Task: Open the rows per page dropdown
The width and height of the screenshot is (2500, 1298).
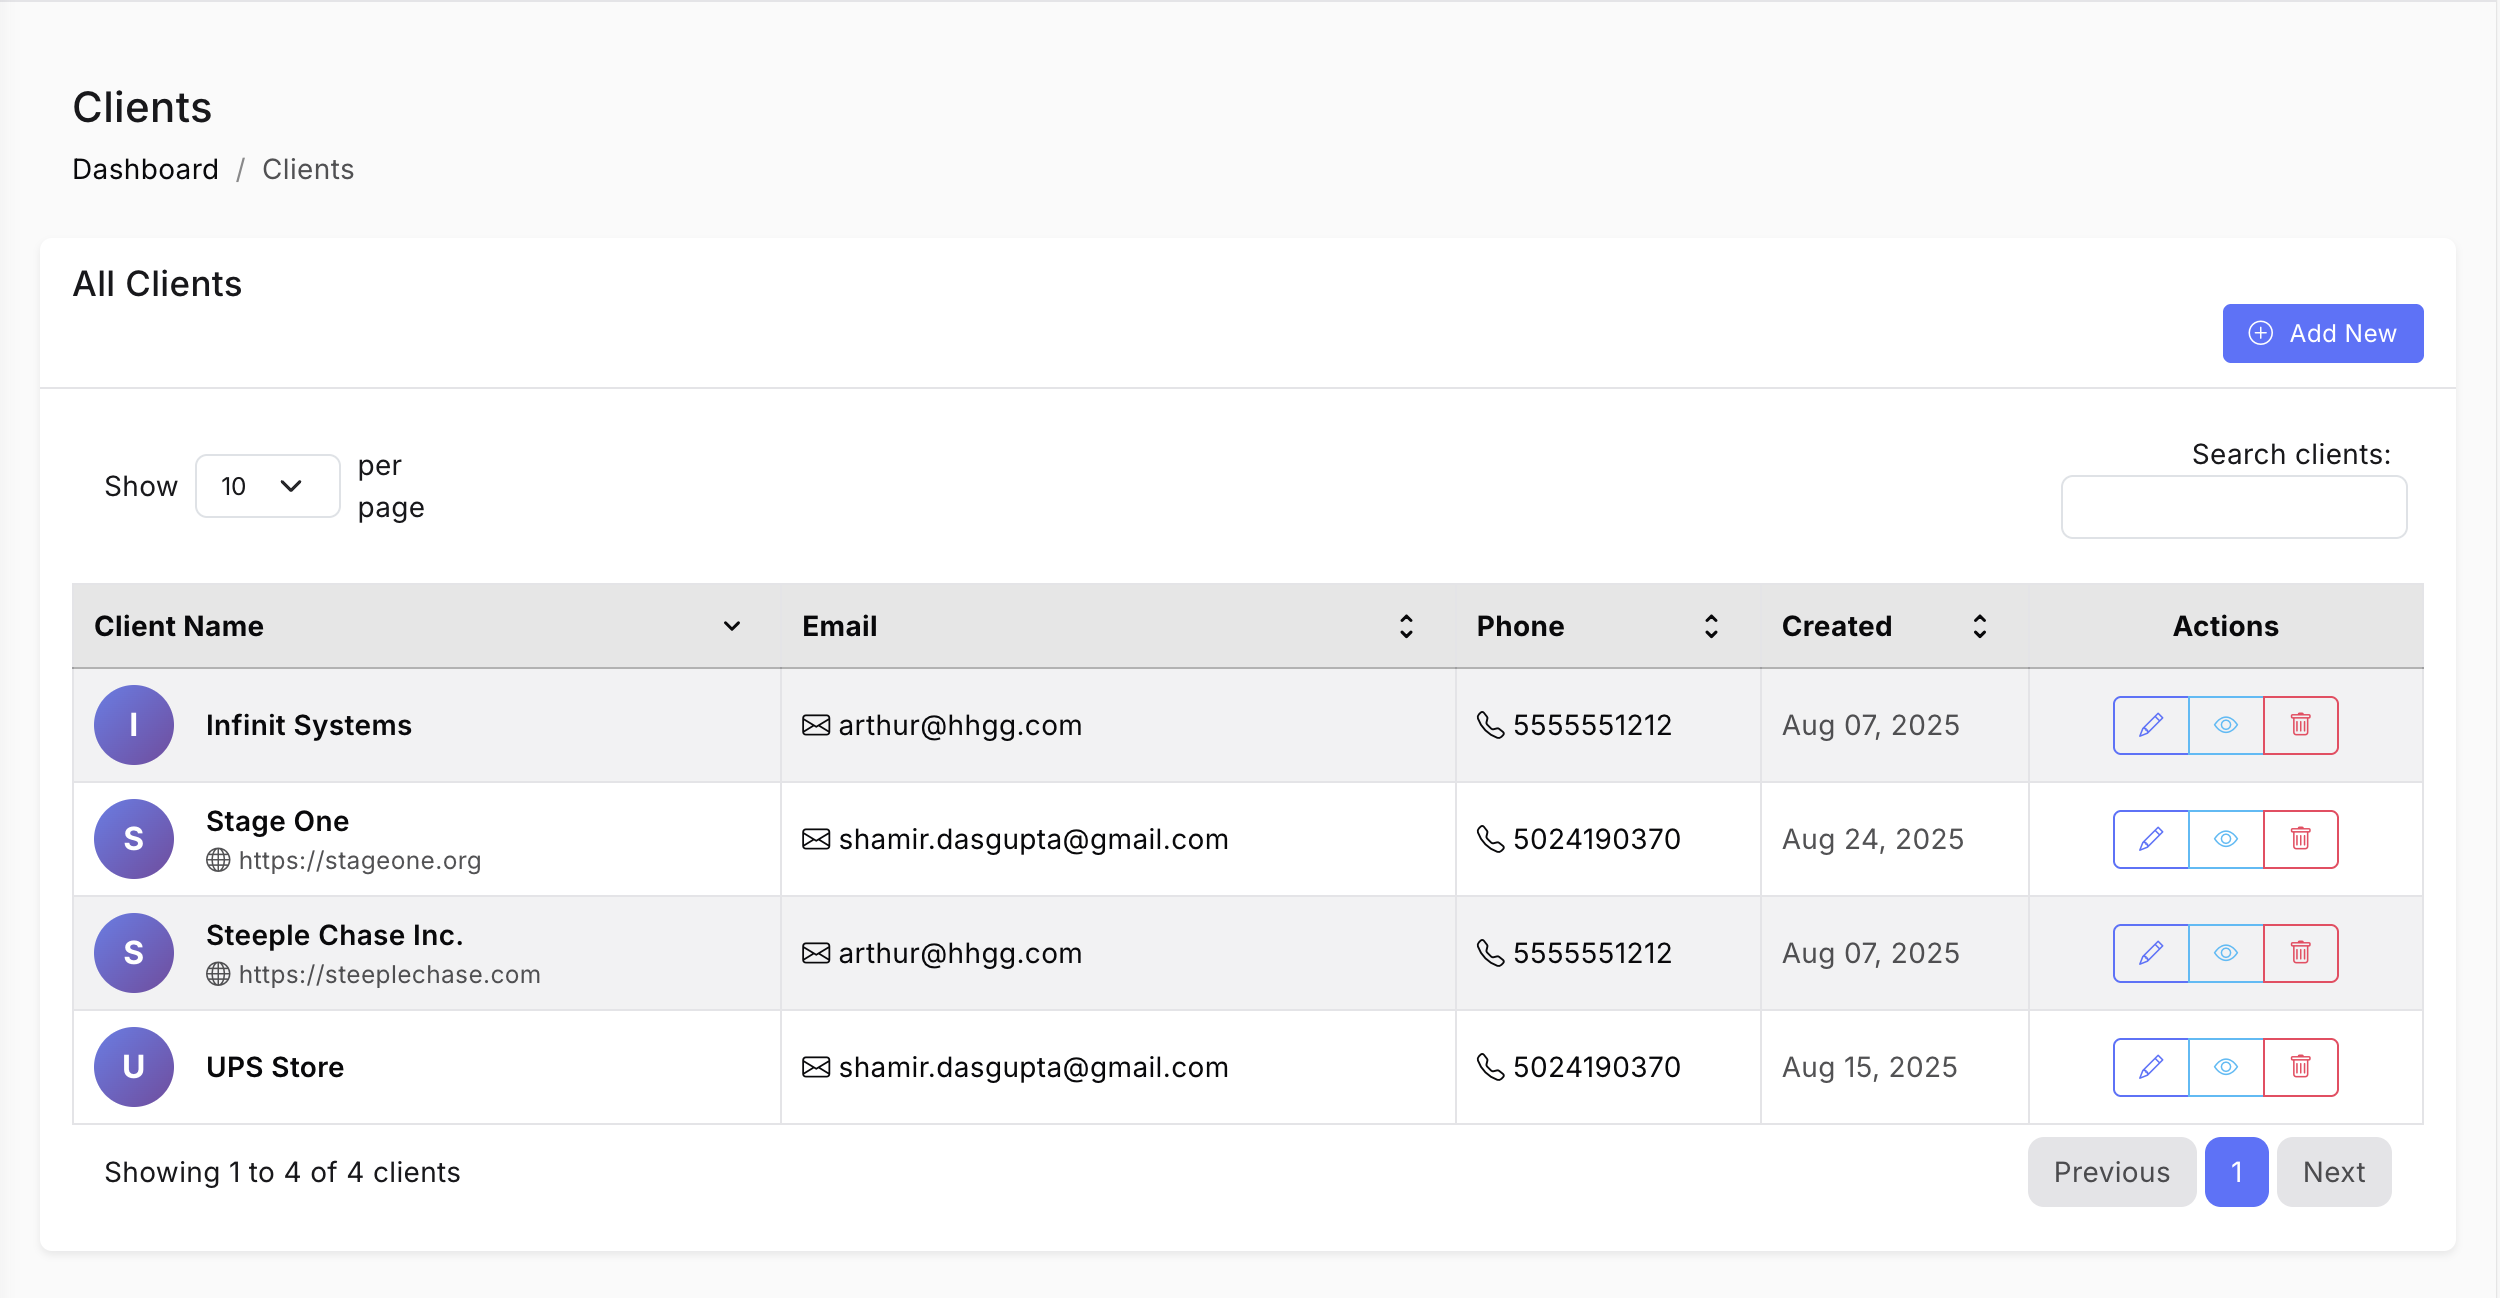Action: pyautogui.click(x=267, y=486)
